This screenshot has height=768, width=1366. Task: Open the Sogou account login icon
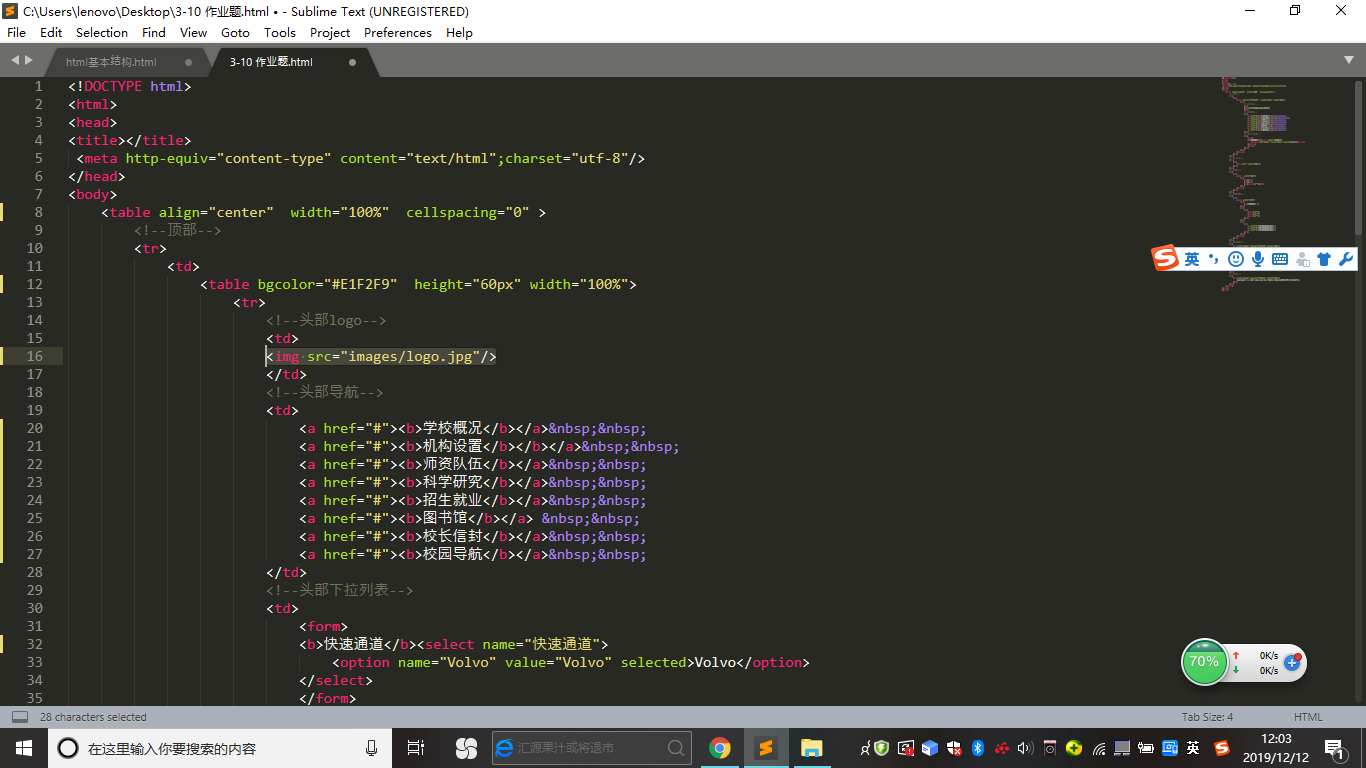click(x=1302, y=259)
